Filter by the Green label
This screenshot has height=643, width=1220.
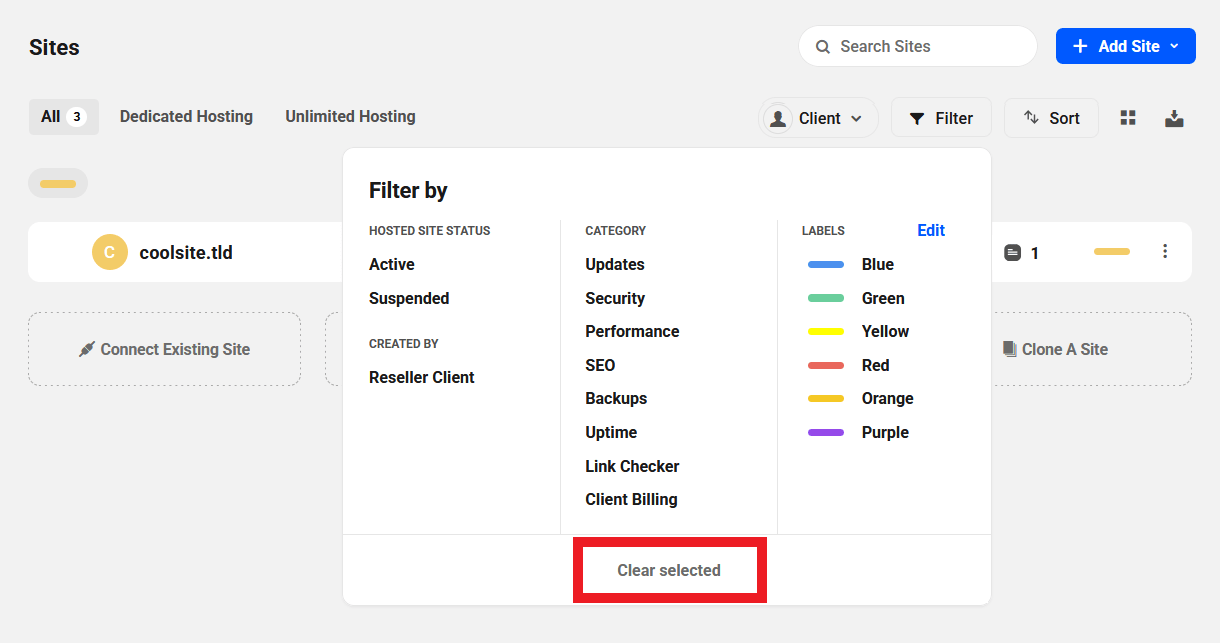856,298
